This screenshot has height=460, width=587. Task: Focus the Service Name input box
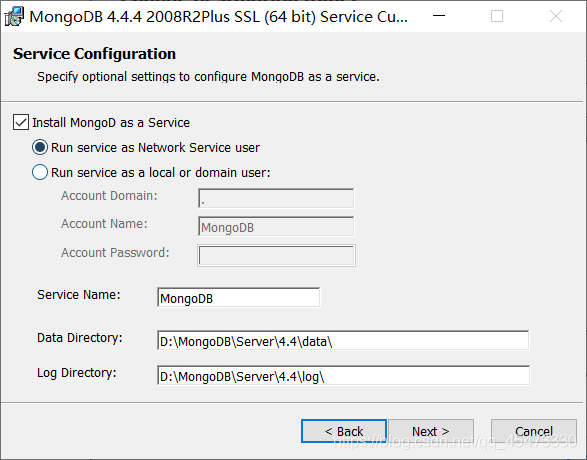click(x=238, y=298)
